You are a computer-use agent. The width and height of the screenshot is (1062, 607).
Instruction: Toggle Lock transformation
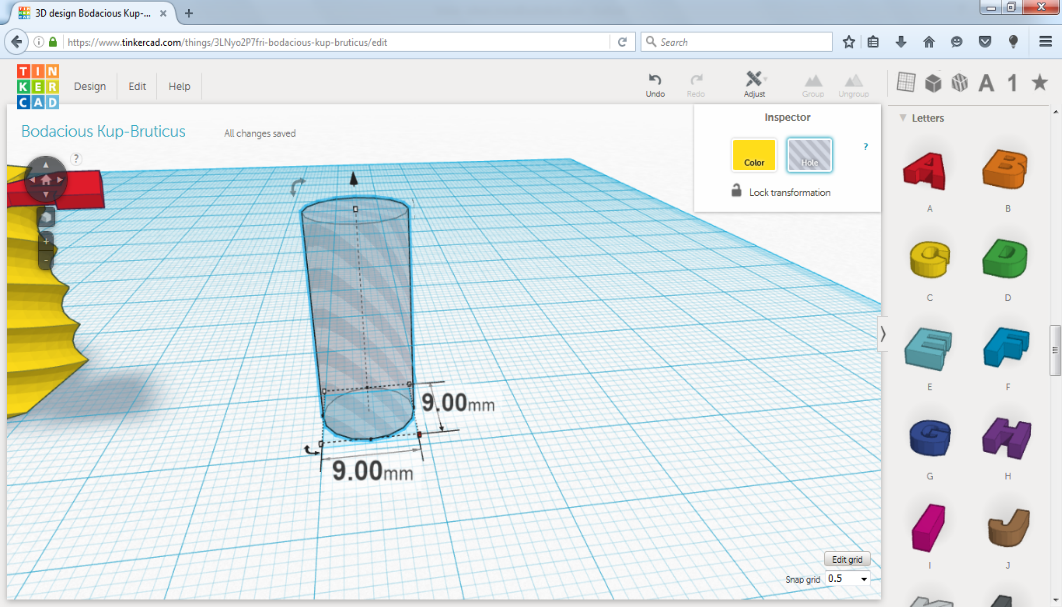(780, 192)
